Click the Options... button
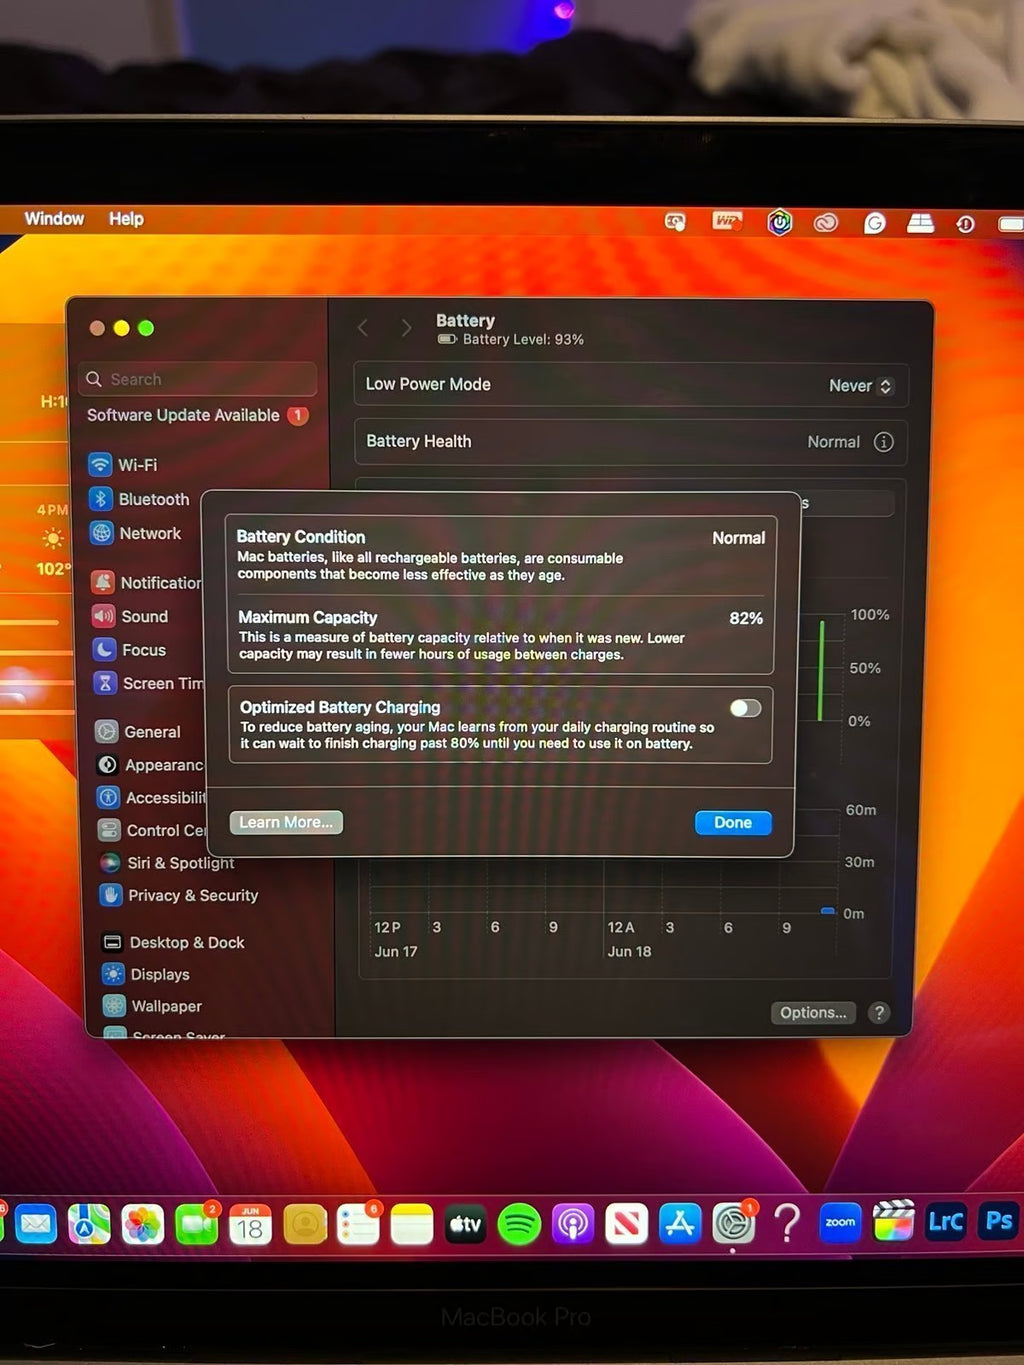The image size is (1024, 1365). pyautogui.click(x=813, y=1012)
